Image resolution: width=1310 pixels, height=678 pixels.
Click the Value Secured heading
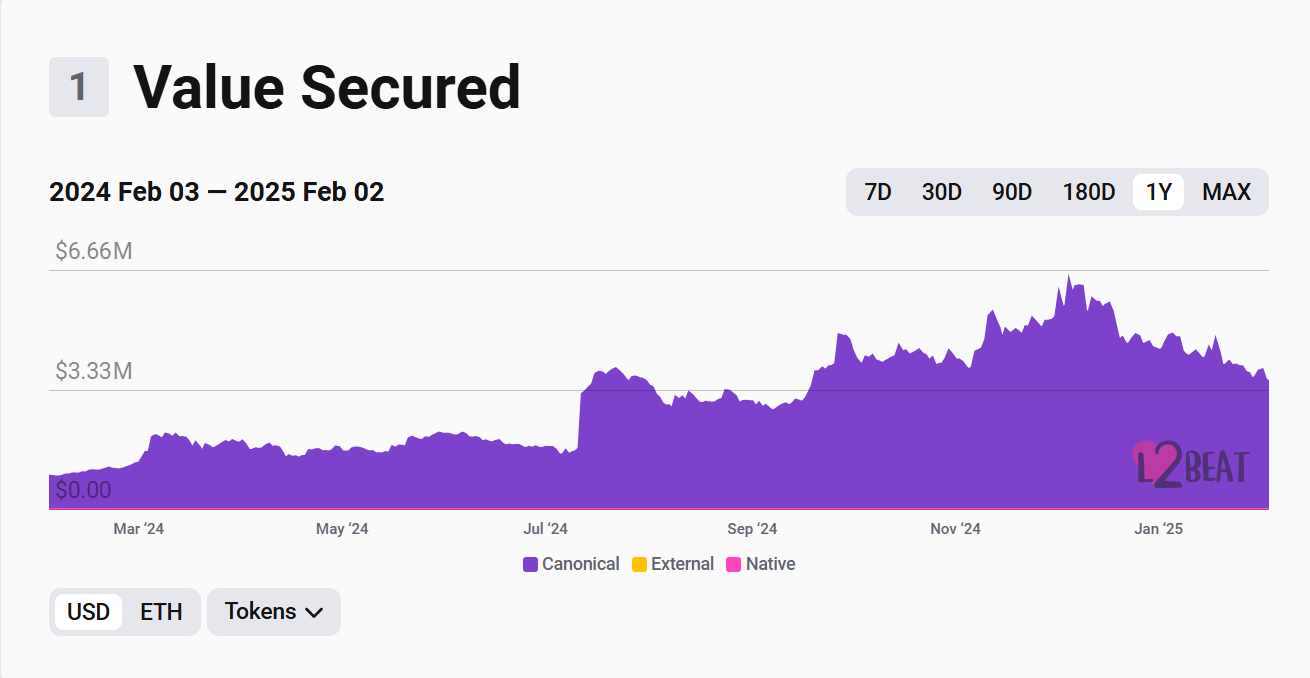click(327, 87)
